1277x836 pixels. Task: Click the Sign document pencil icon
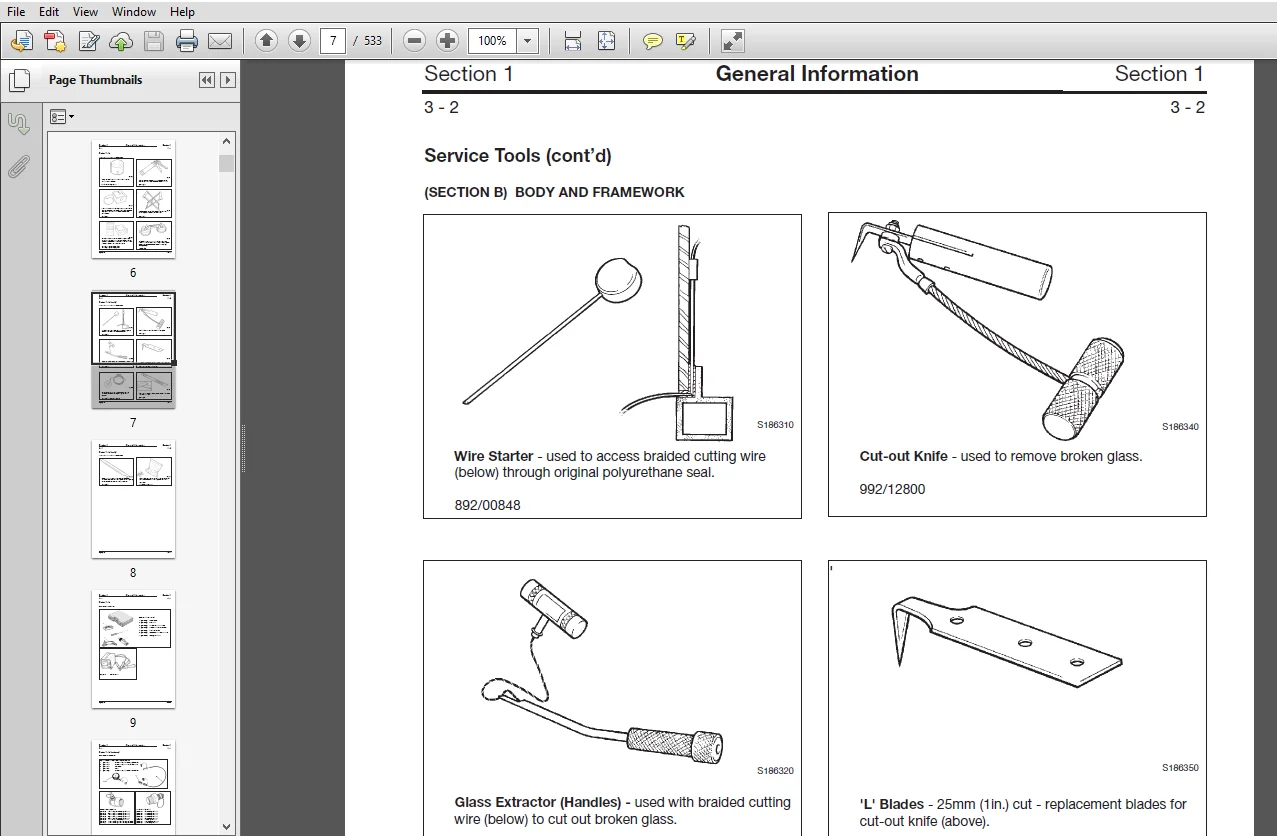tap(88, 41)
